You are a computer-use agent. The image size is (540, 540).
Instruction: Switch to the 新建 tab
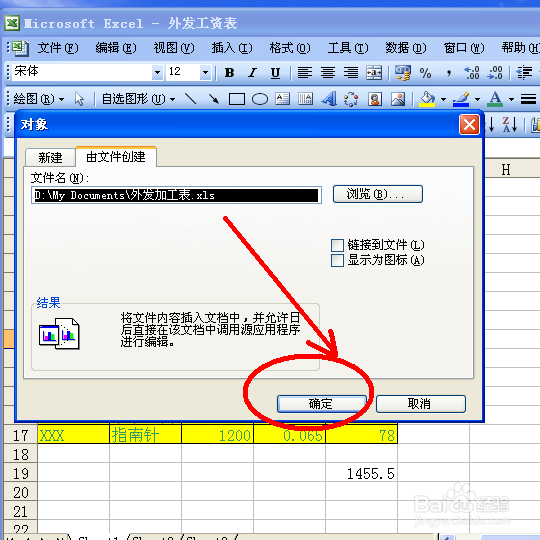50,158
